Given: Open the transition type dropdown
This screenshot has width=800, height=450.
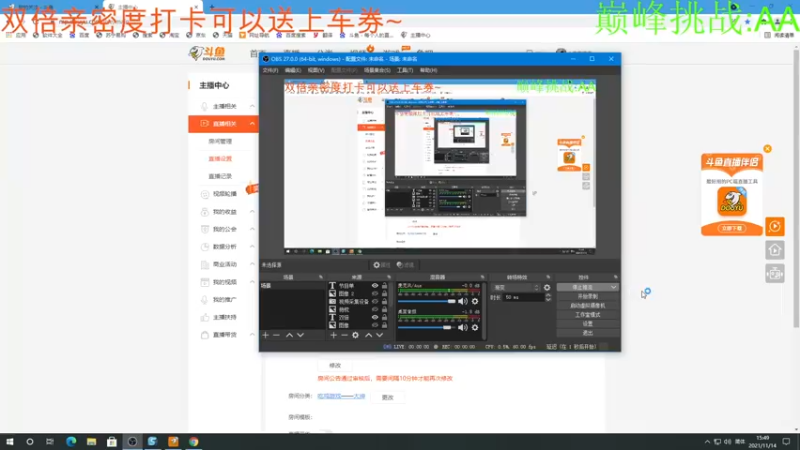Looking at the screenshot, I should click(515, 287).
